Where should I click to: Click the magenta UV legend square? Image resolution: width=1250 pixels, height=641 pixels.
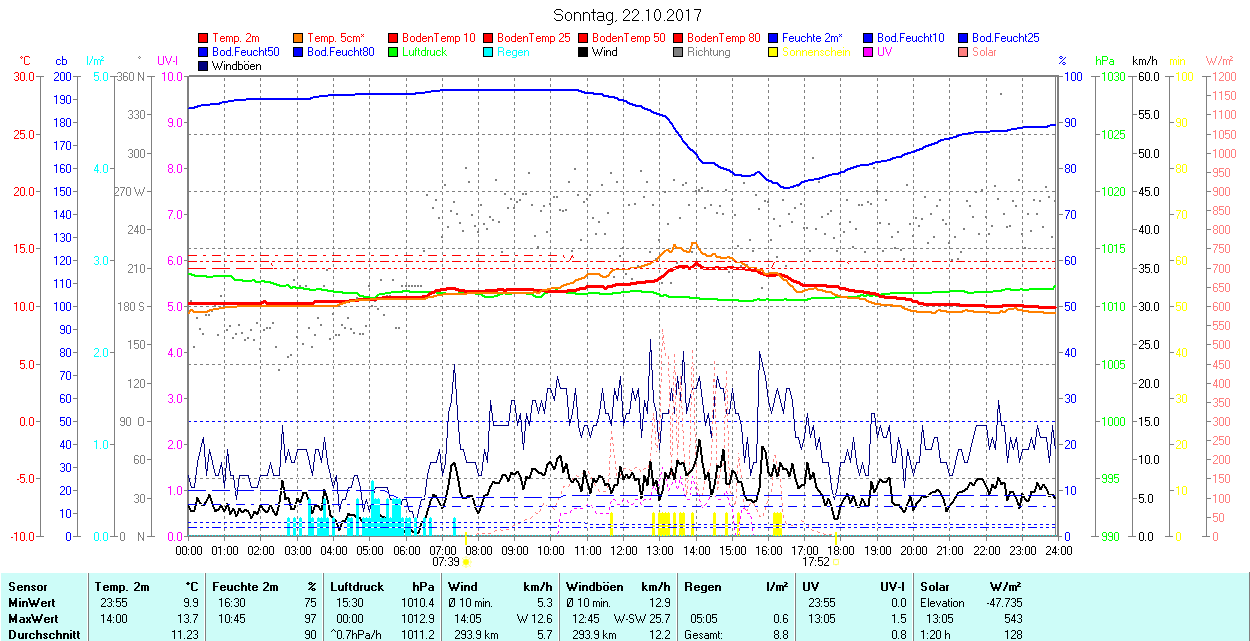[869, 52]
